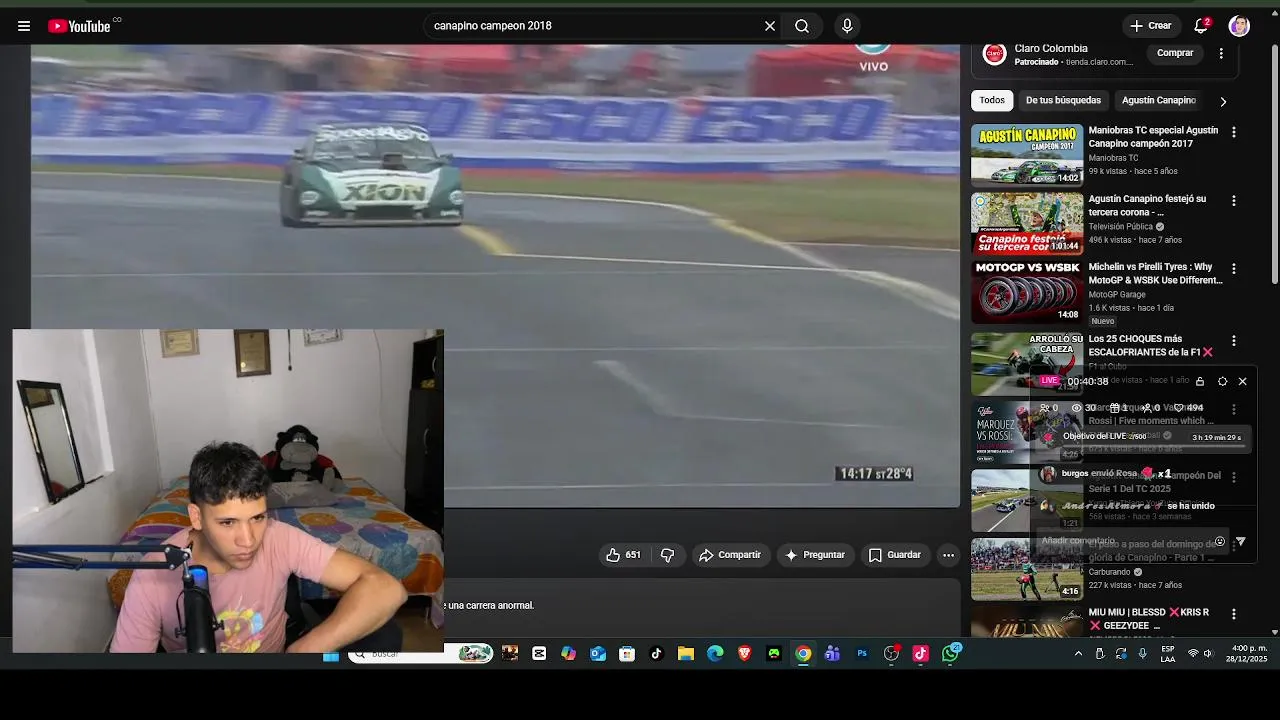The image size is (1280, 720).
Task: Start voice search with microphone
Action: (847, 26)
